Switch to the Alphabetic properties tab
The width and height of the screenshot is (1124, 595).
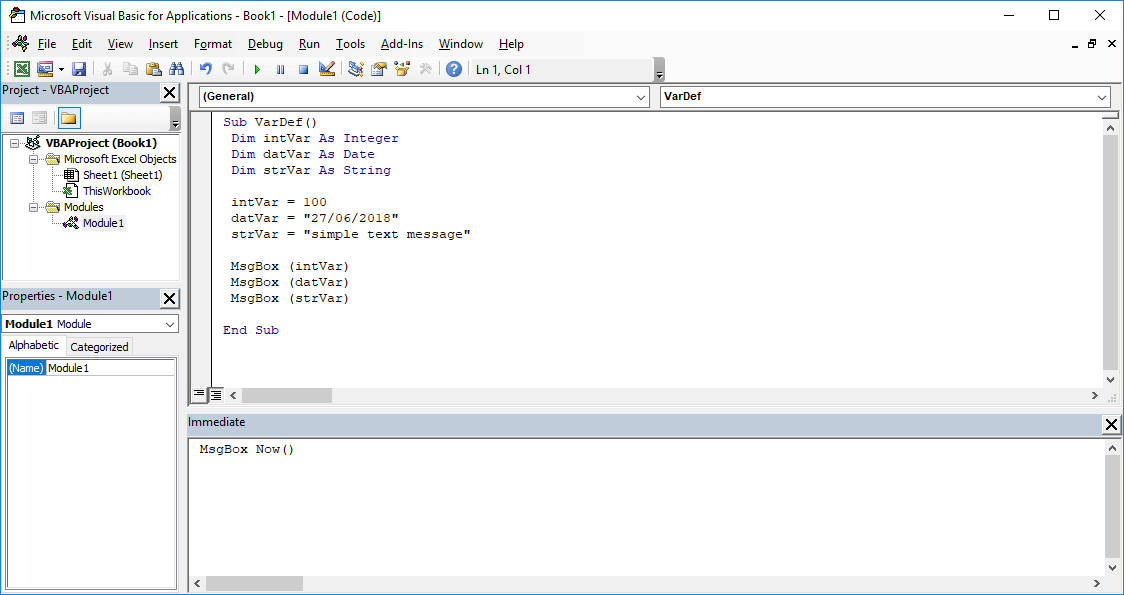coord(34,346)
